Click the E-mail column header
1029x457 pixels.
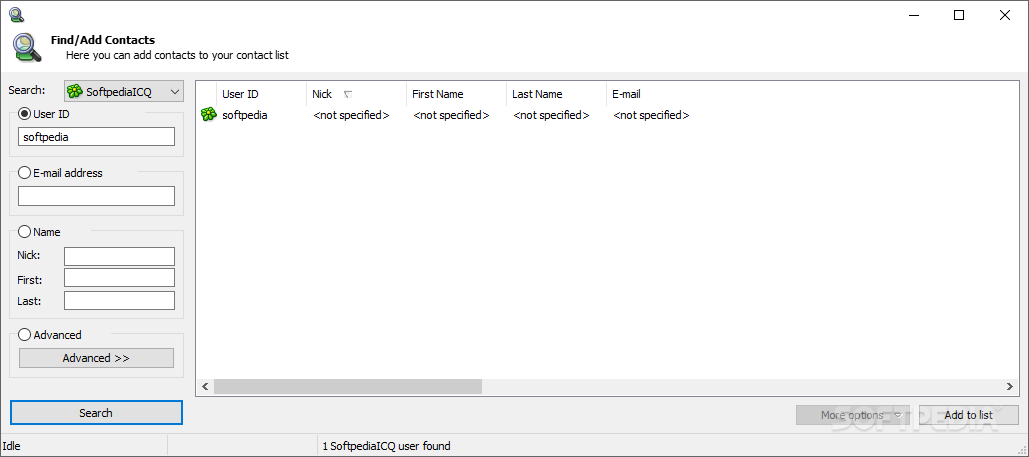[656, 94]
